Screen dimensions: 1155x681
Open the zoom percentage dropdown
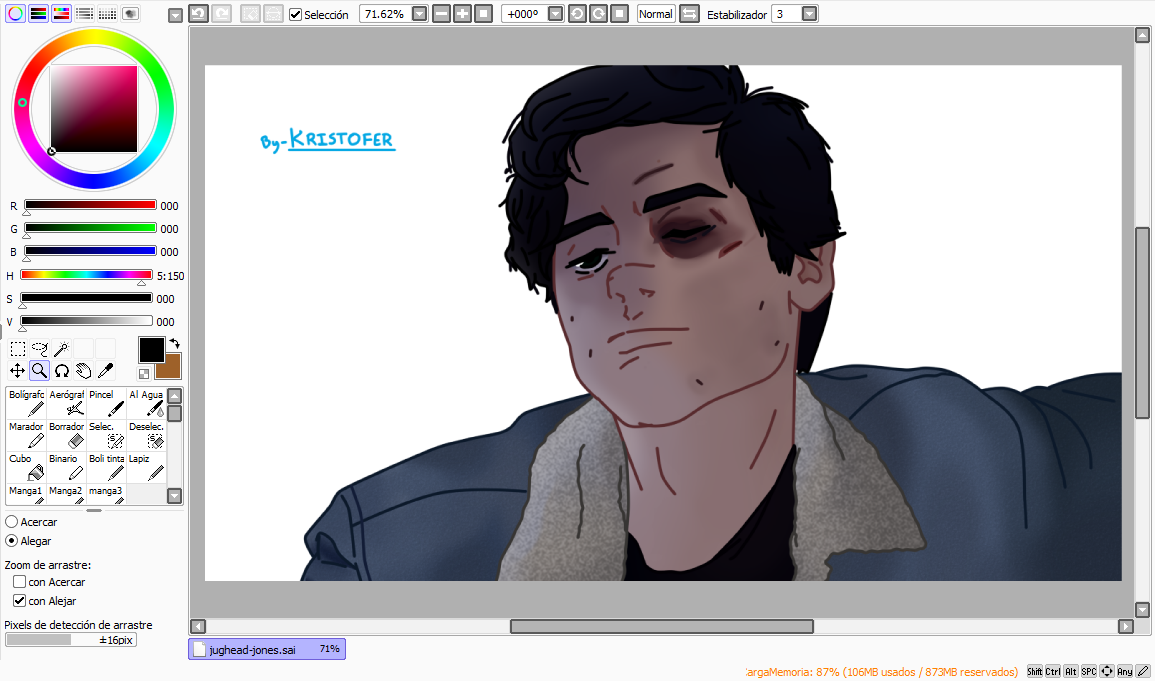(x=419, y=14)
